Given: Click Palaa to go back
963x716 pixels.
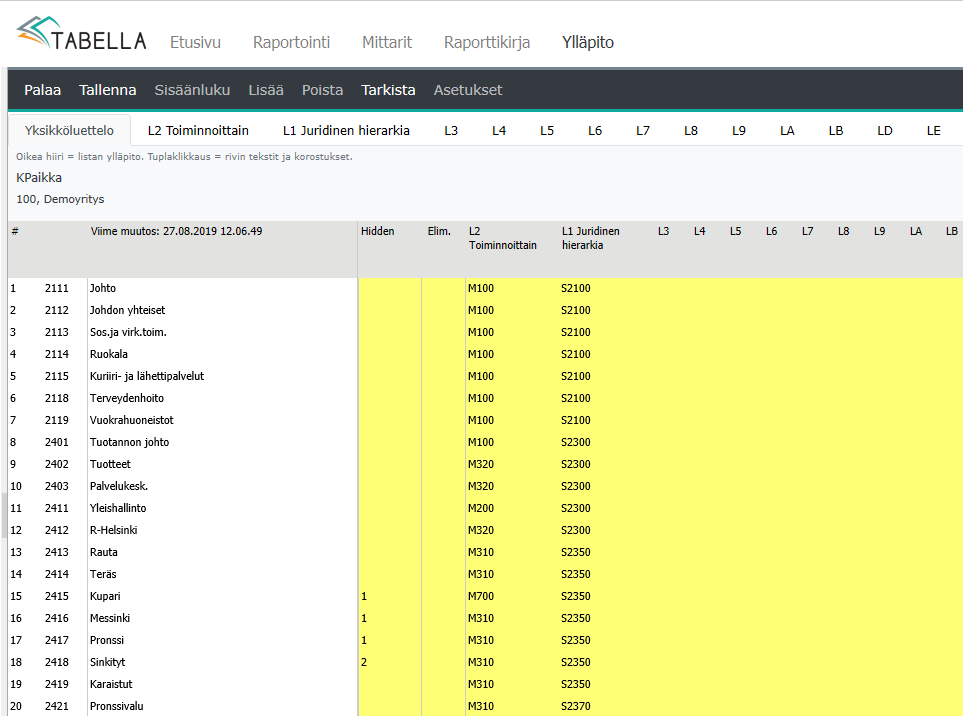Looking at the screenshot, I should (x=42, y=90).
